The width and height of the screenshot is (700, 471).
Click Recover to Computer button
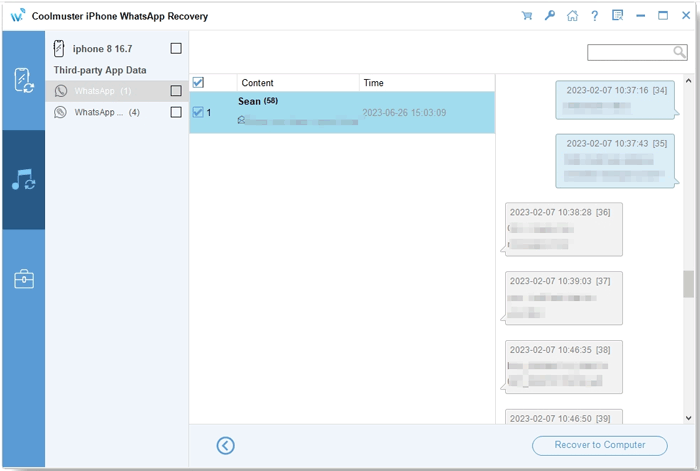[x=600, y=445]
